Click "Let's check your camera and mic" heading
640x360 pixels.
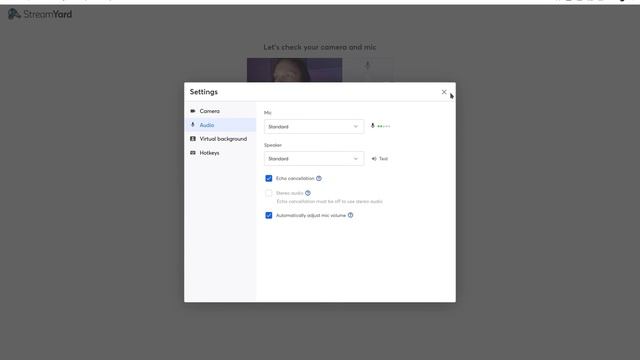point(320,47)
